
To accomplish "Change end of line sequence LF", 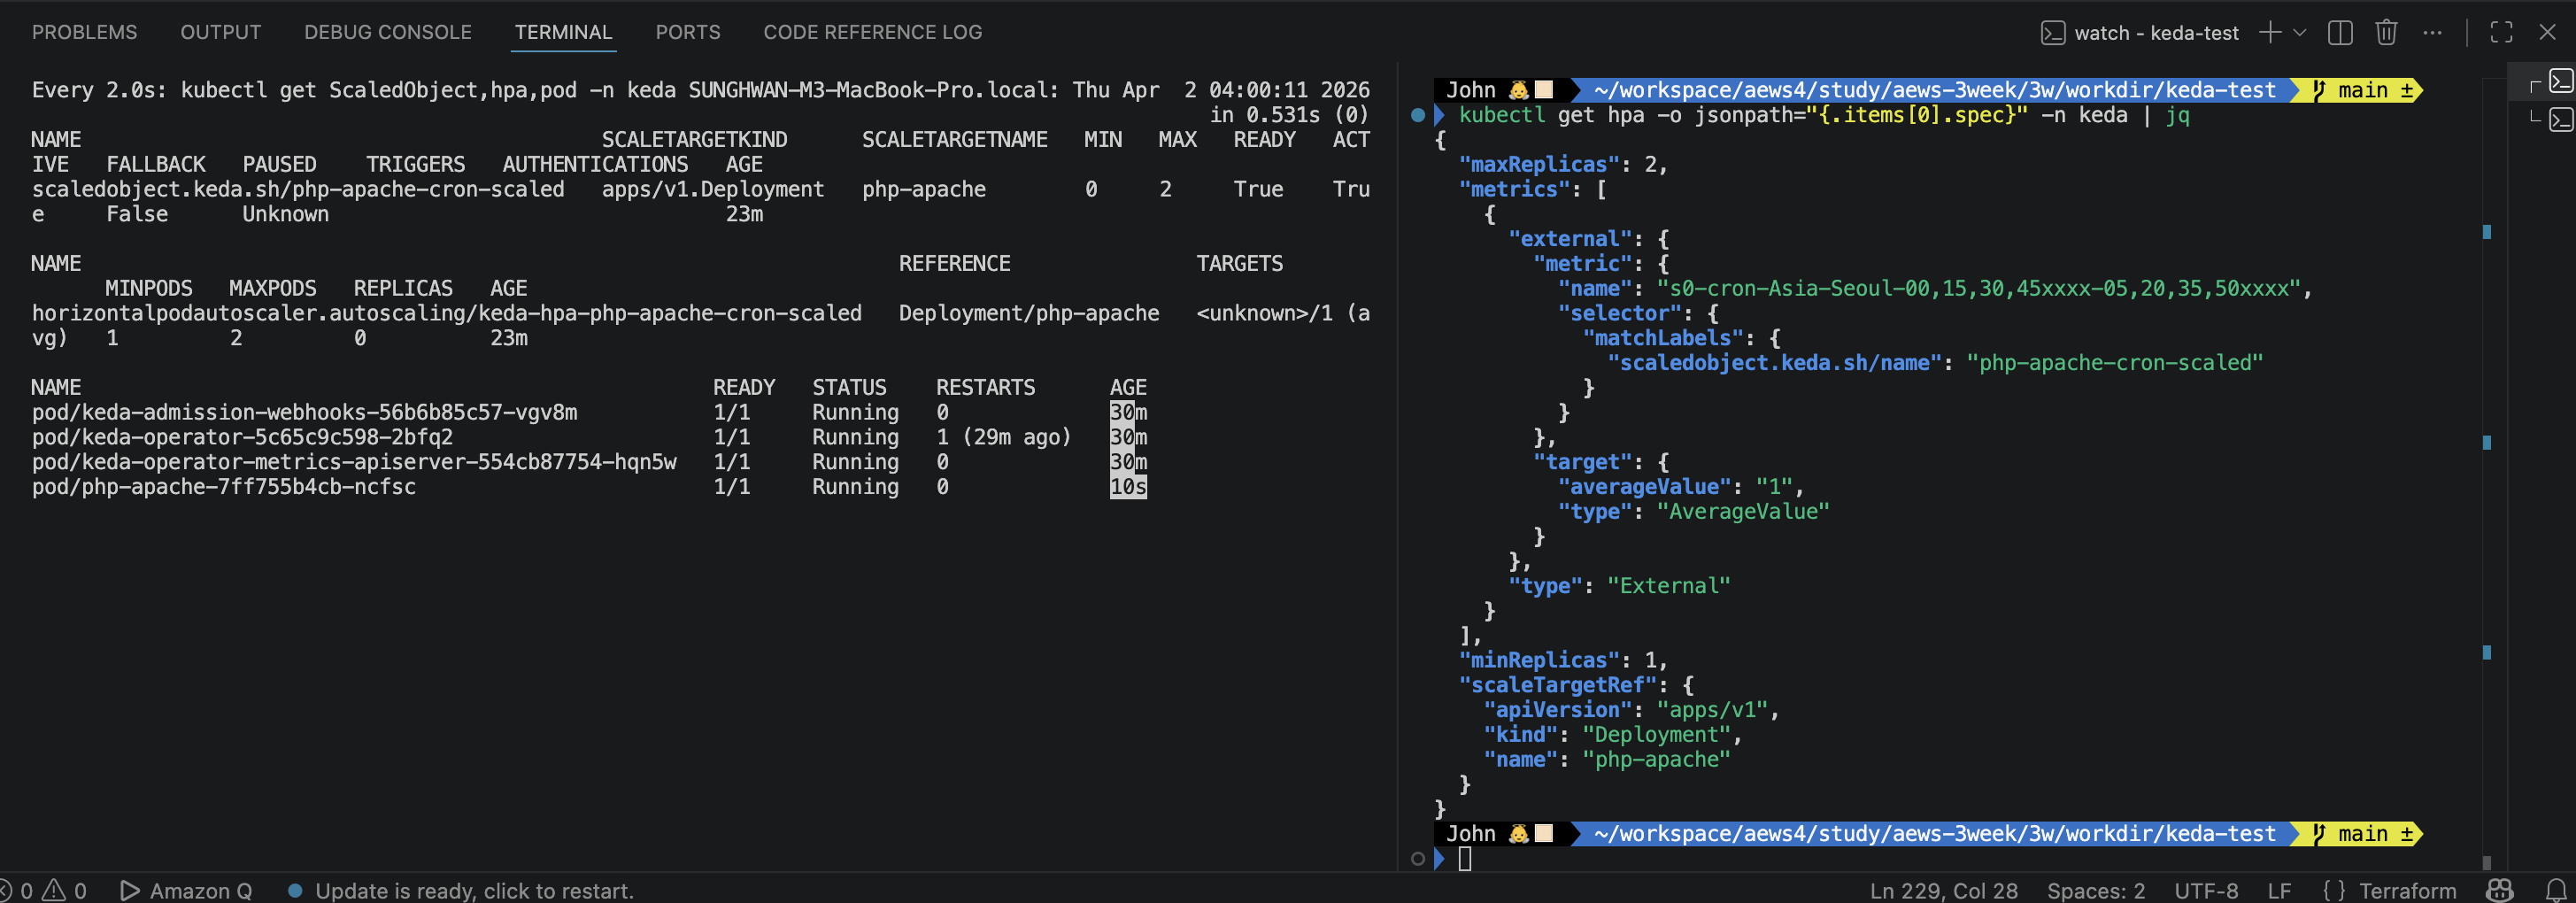I will [x=2279, y=890].
